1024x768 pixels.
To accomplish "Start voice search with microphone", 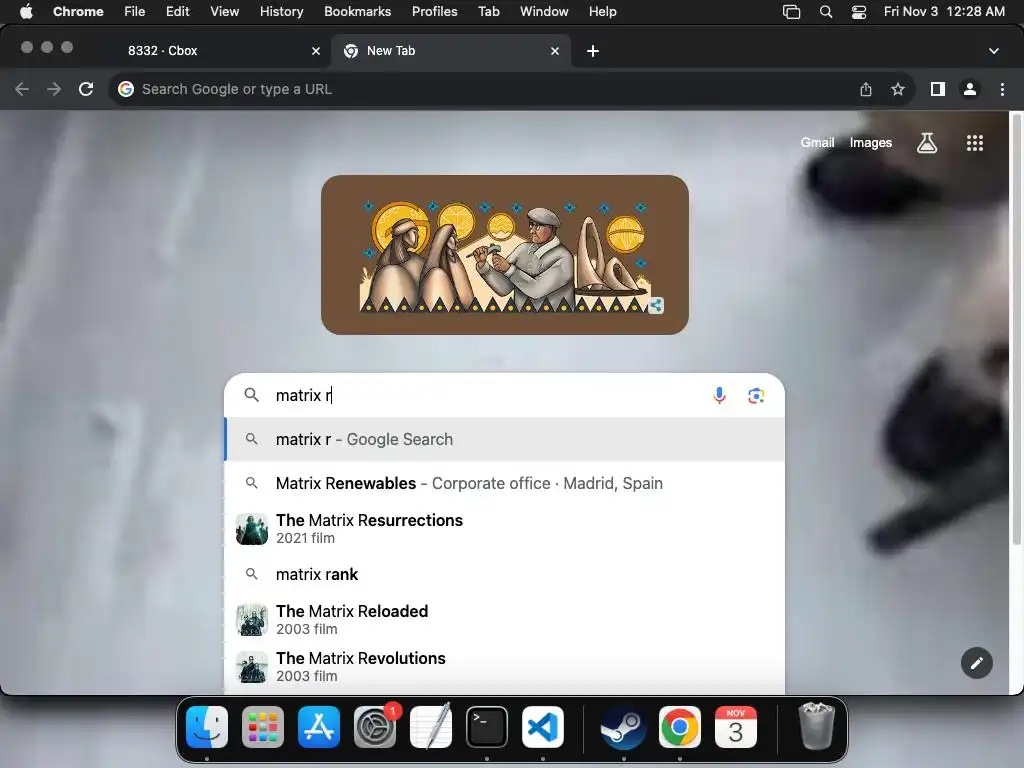I will click(x=719, y=395).
